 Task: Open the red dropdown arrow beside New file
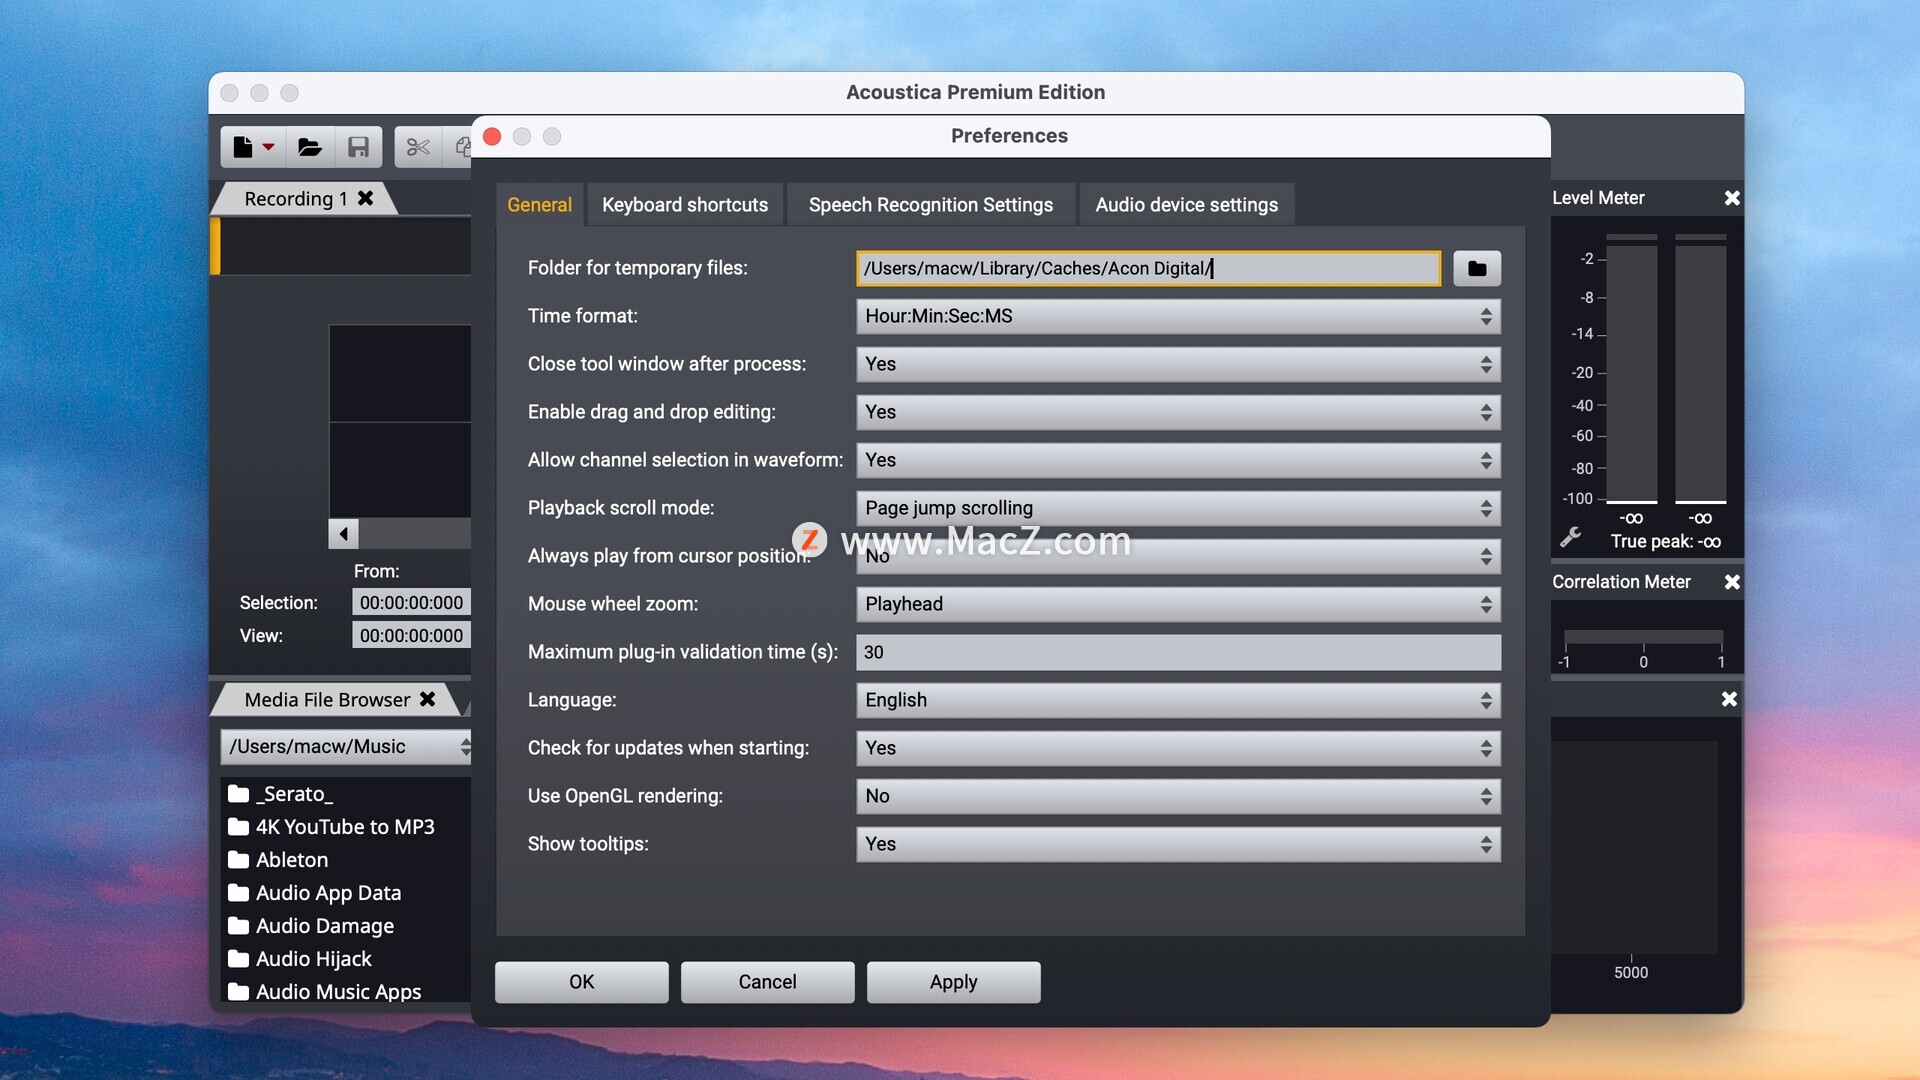[268, 147]
